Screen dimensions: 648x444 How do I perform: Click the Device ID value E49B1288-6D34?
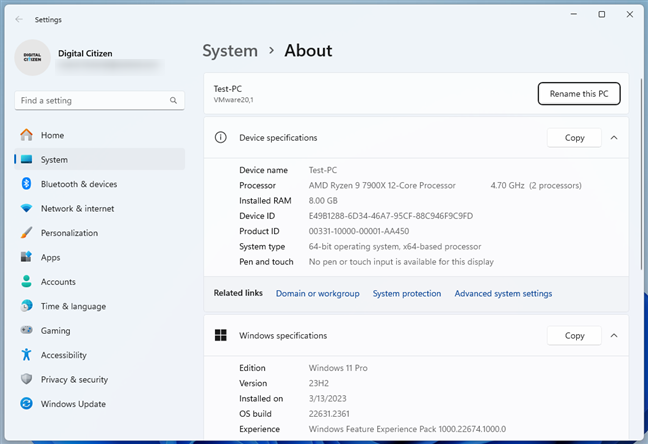pos(391,216)
